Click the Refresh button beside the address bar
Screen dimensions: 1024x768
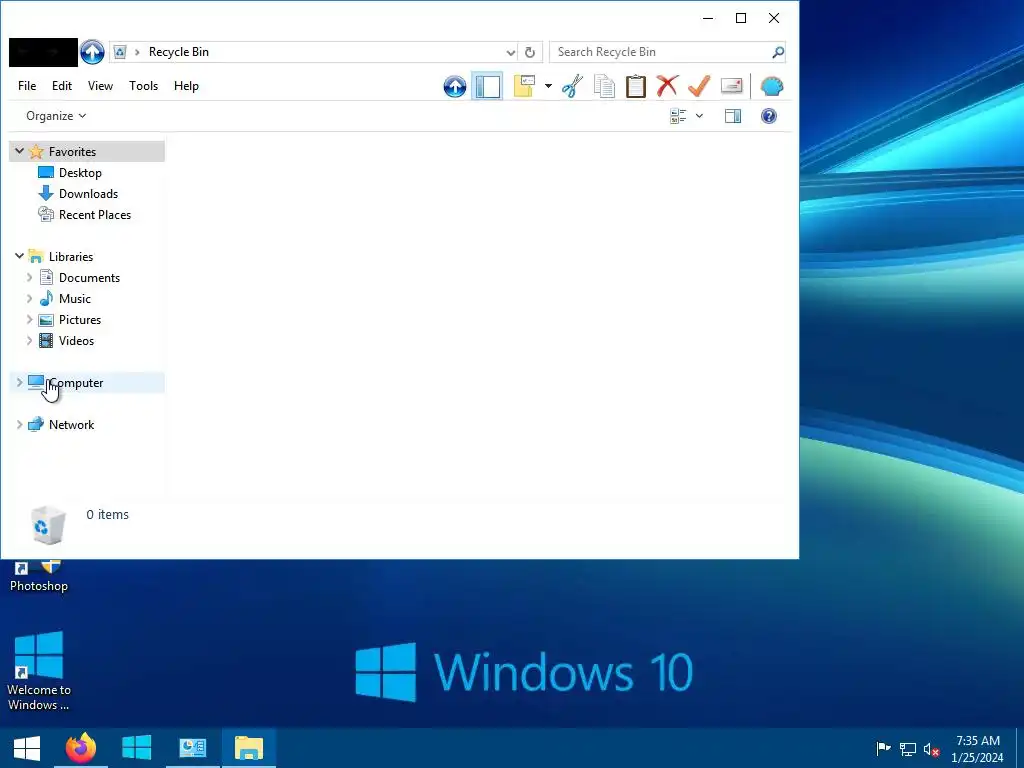[x=530, y=52]
